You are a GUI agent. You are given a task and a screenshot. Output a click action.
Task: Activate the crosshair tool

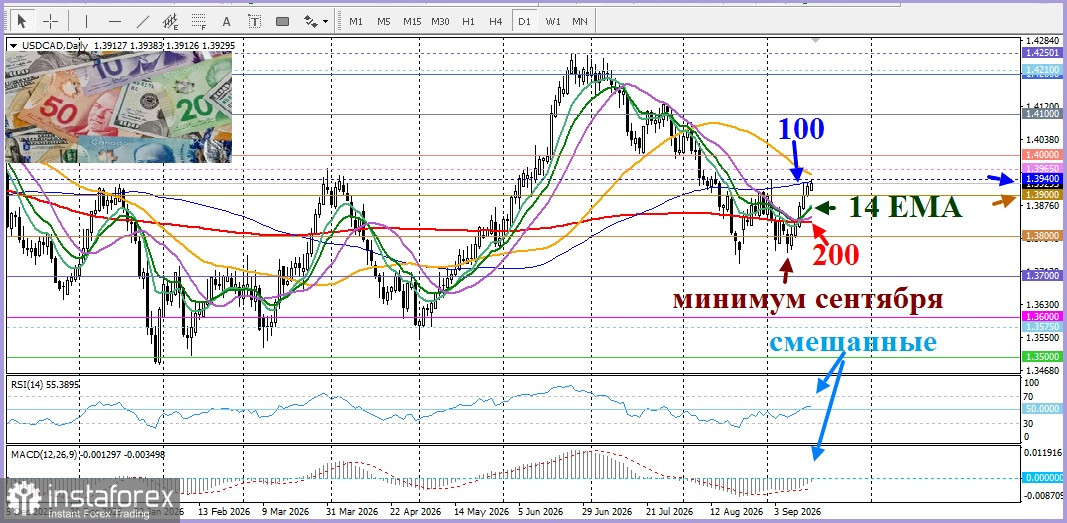[x=50, y=21]
